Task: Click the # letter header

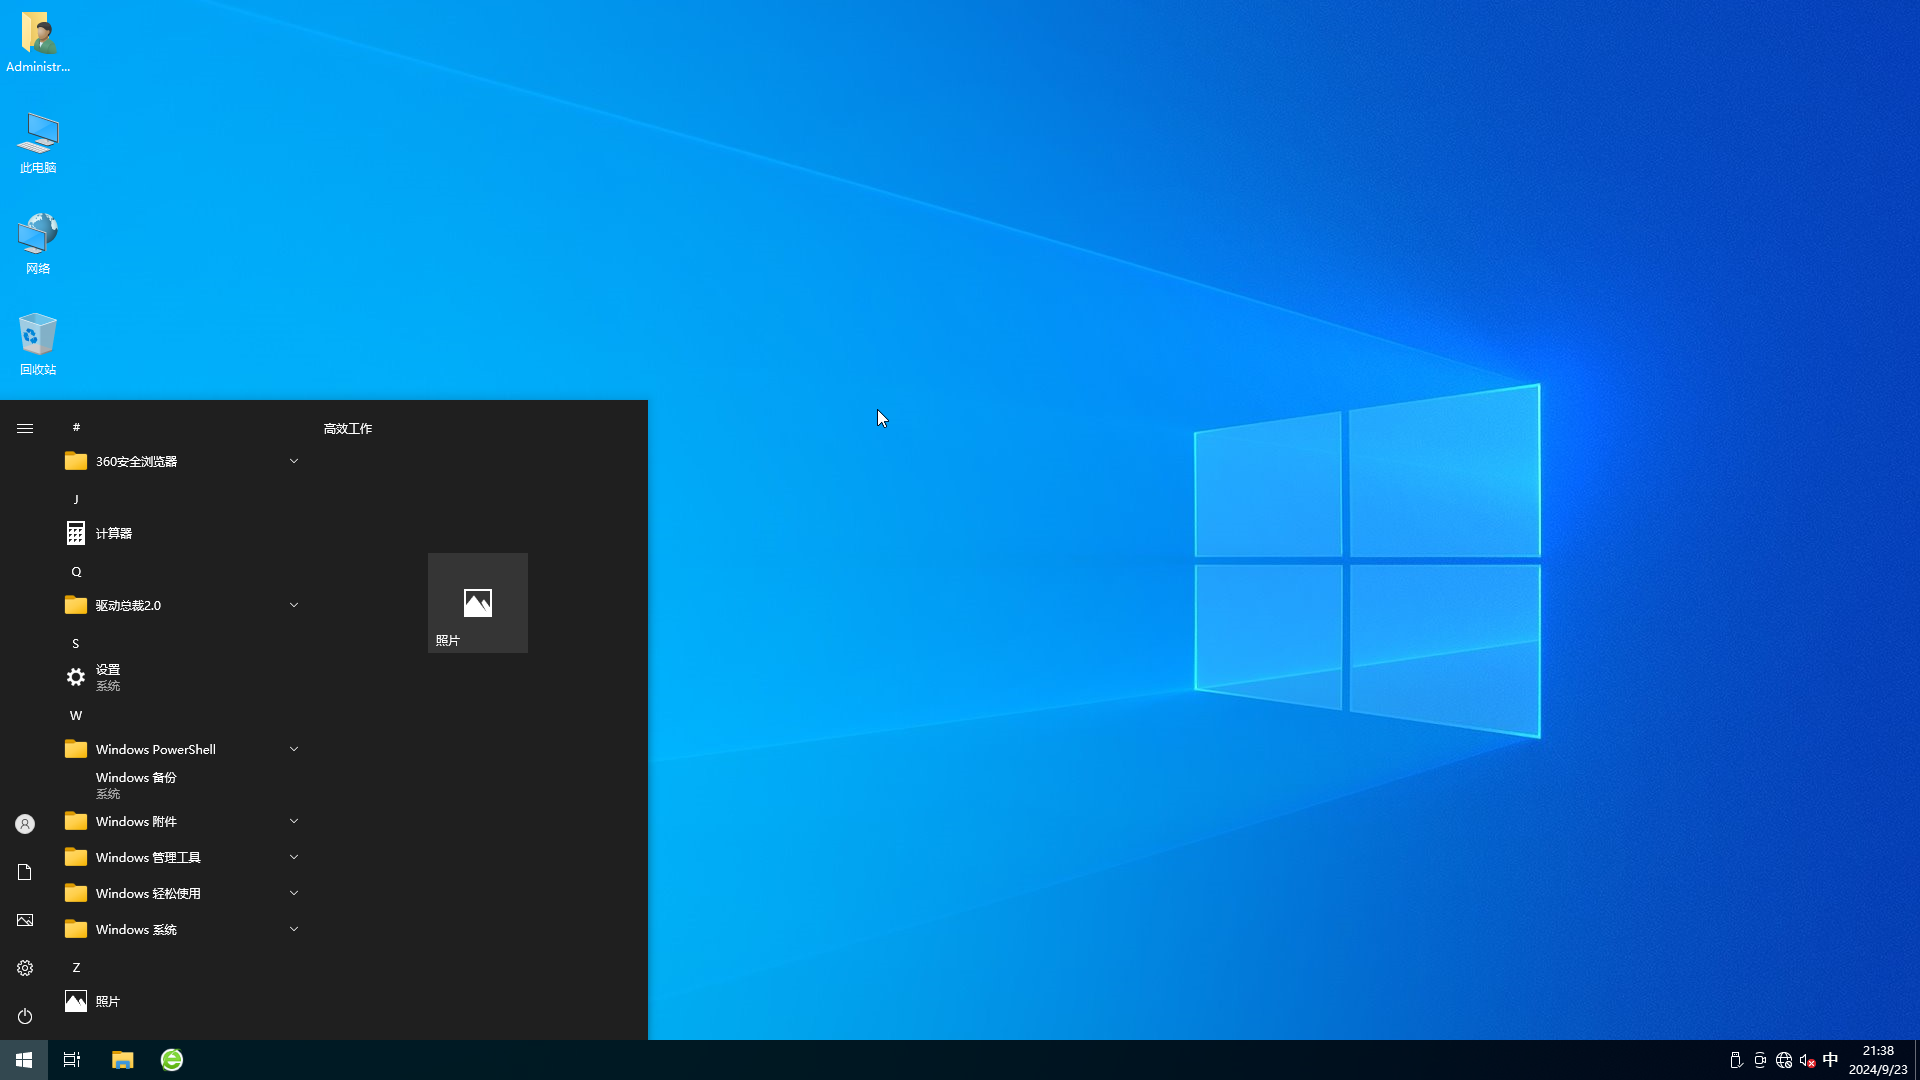Action: 76,427
